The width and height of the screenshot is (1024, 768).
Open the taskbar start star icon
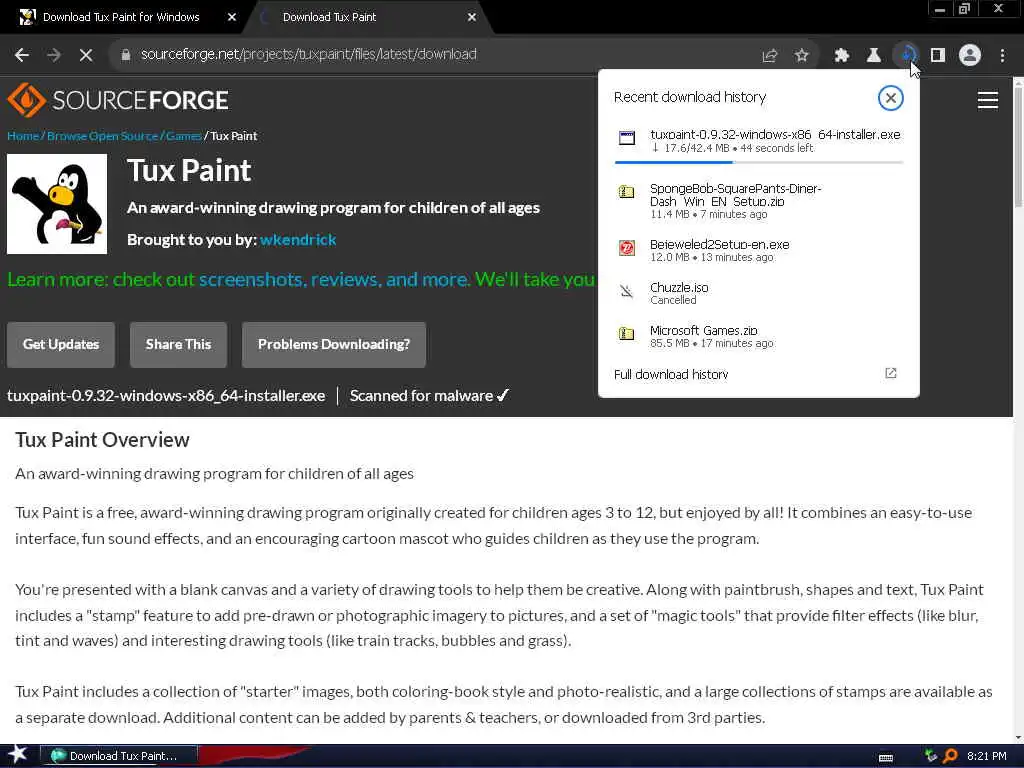click(17, 755)
